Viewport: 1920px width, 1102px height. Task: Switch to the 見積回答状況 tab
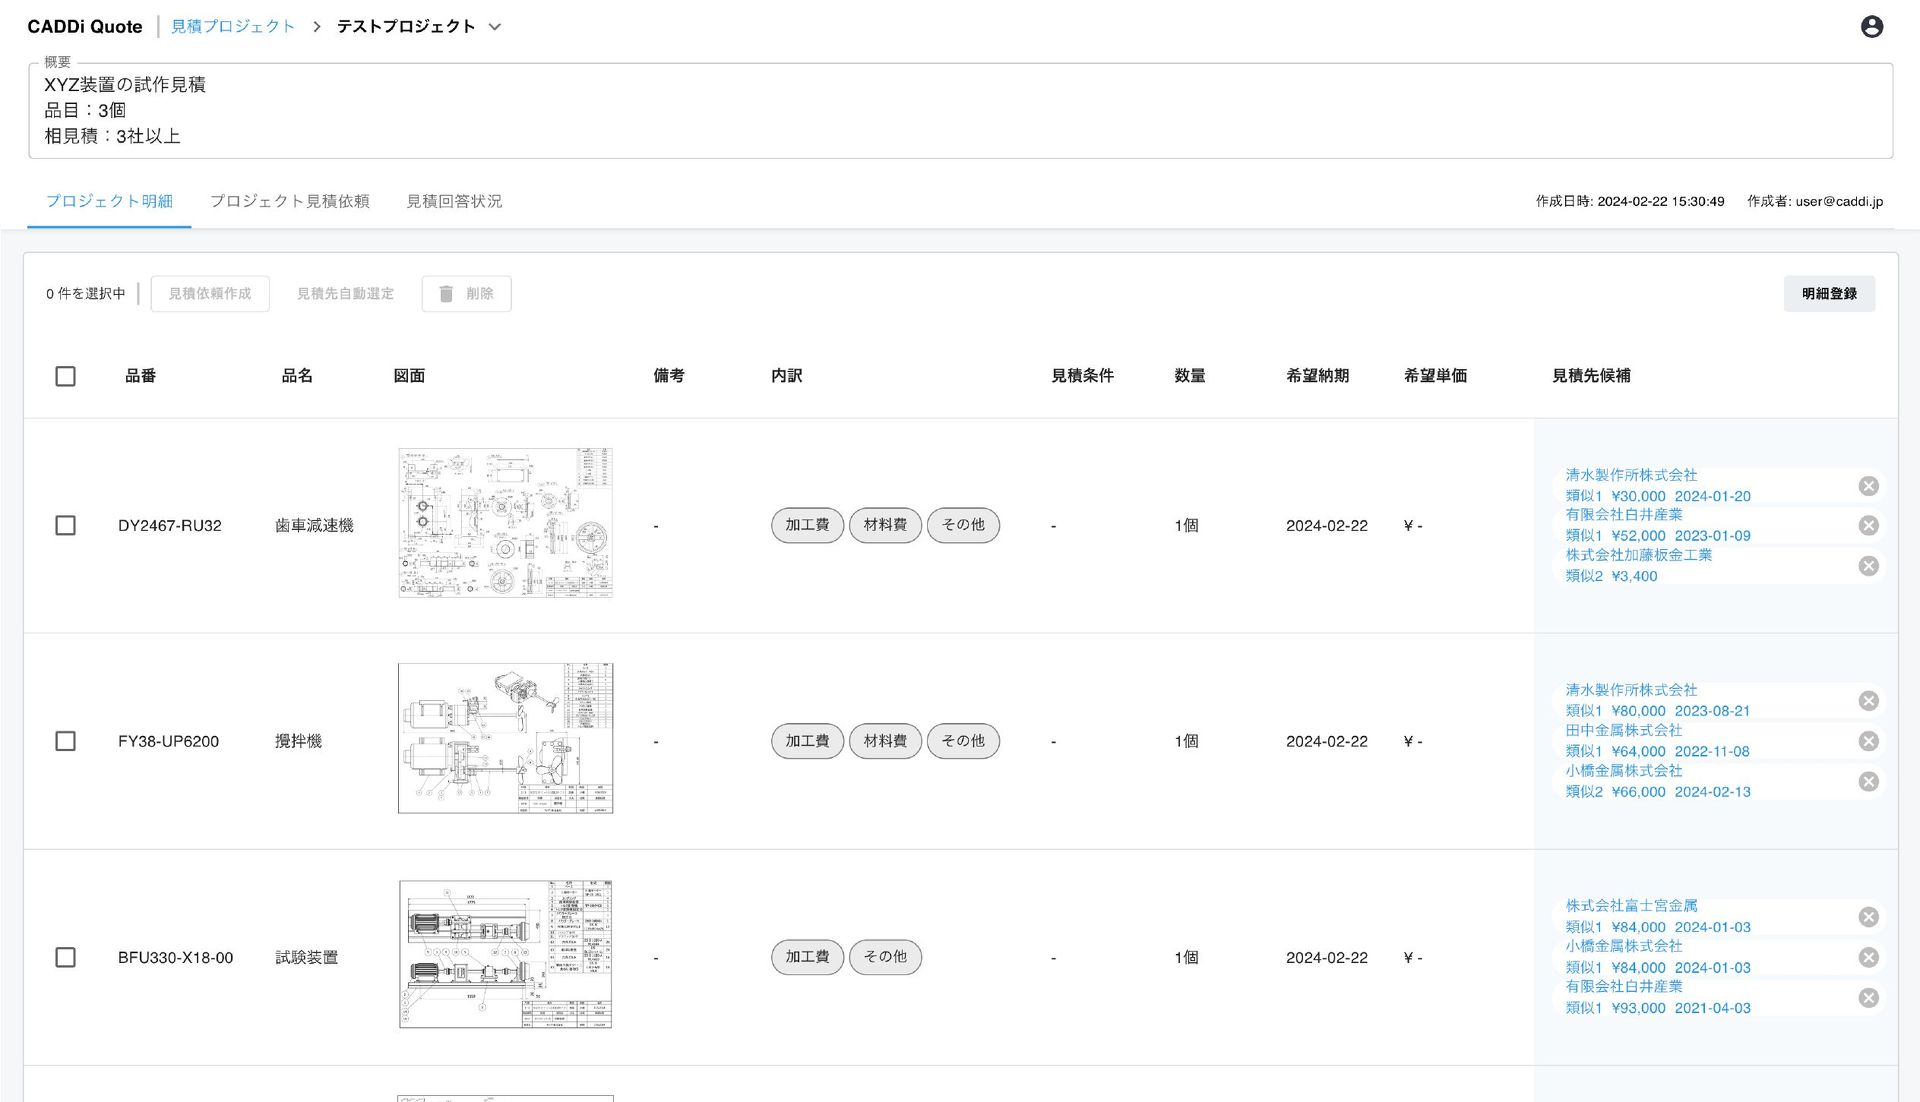pos(455,201)
